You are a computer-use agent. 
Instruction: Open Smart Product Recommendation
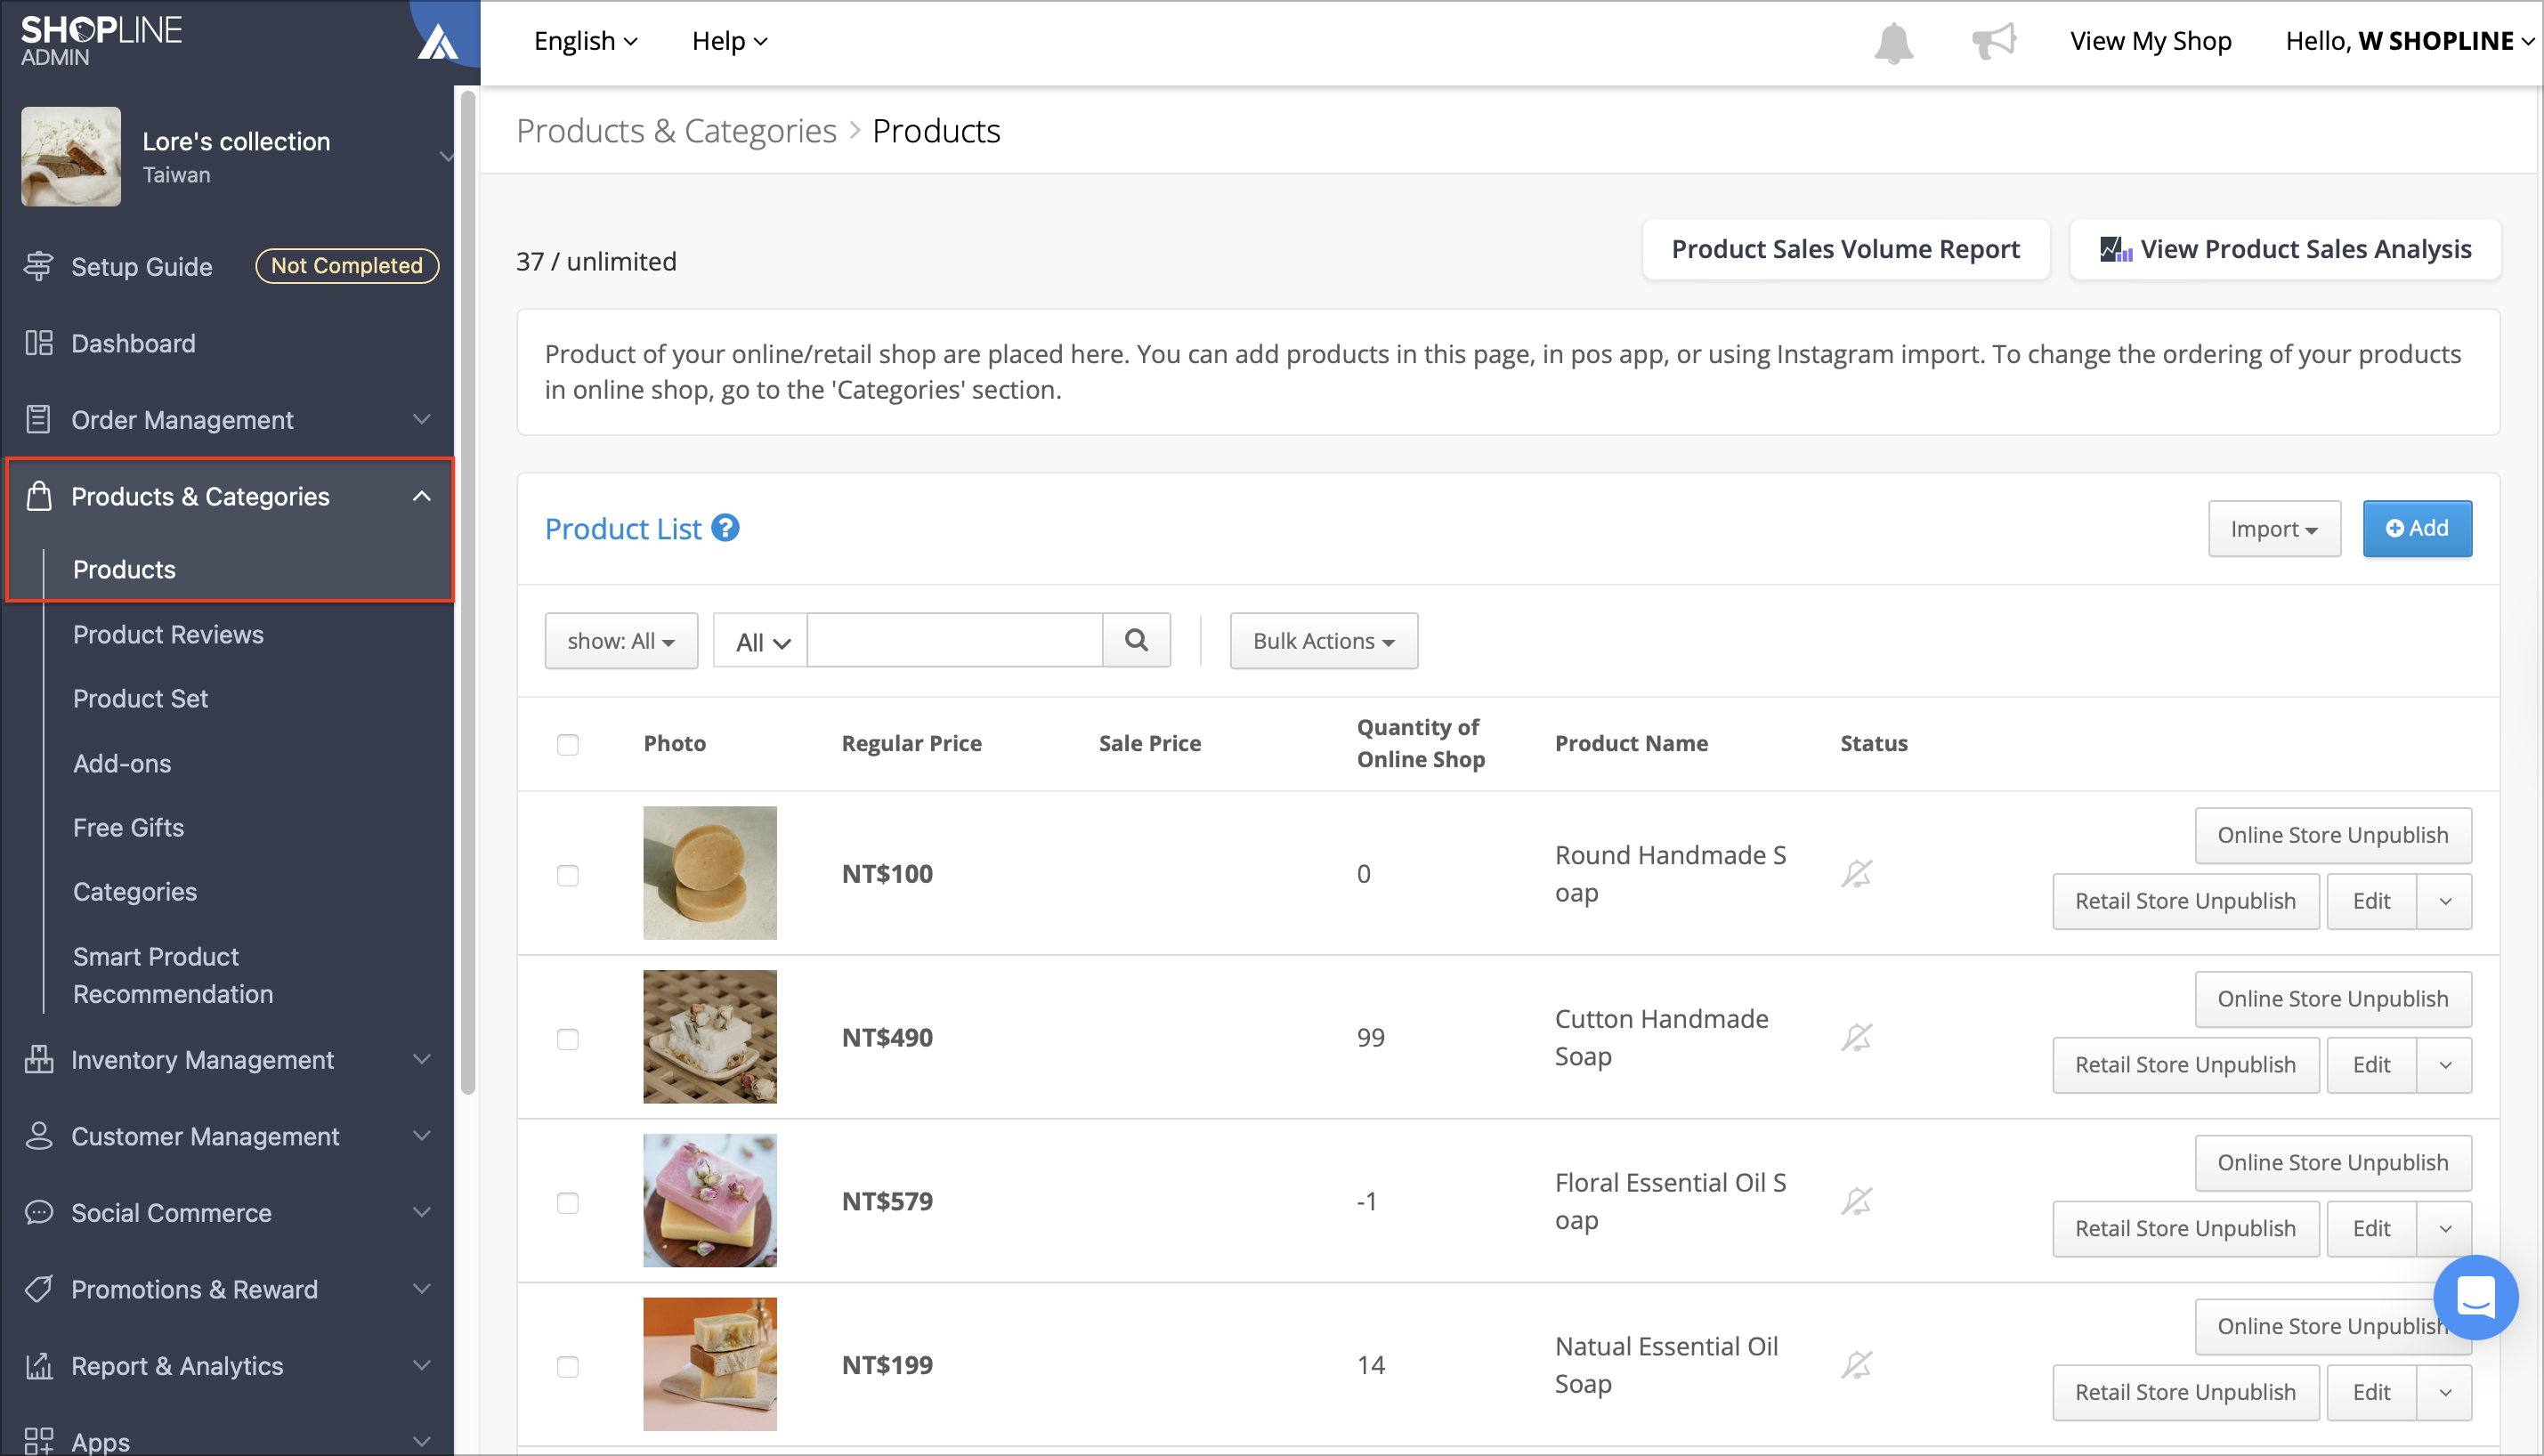pos(173,975)
